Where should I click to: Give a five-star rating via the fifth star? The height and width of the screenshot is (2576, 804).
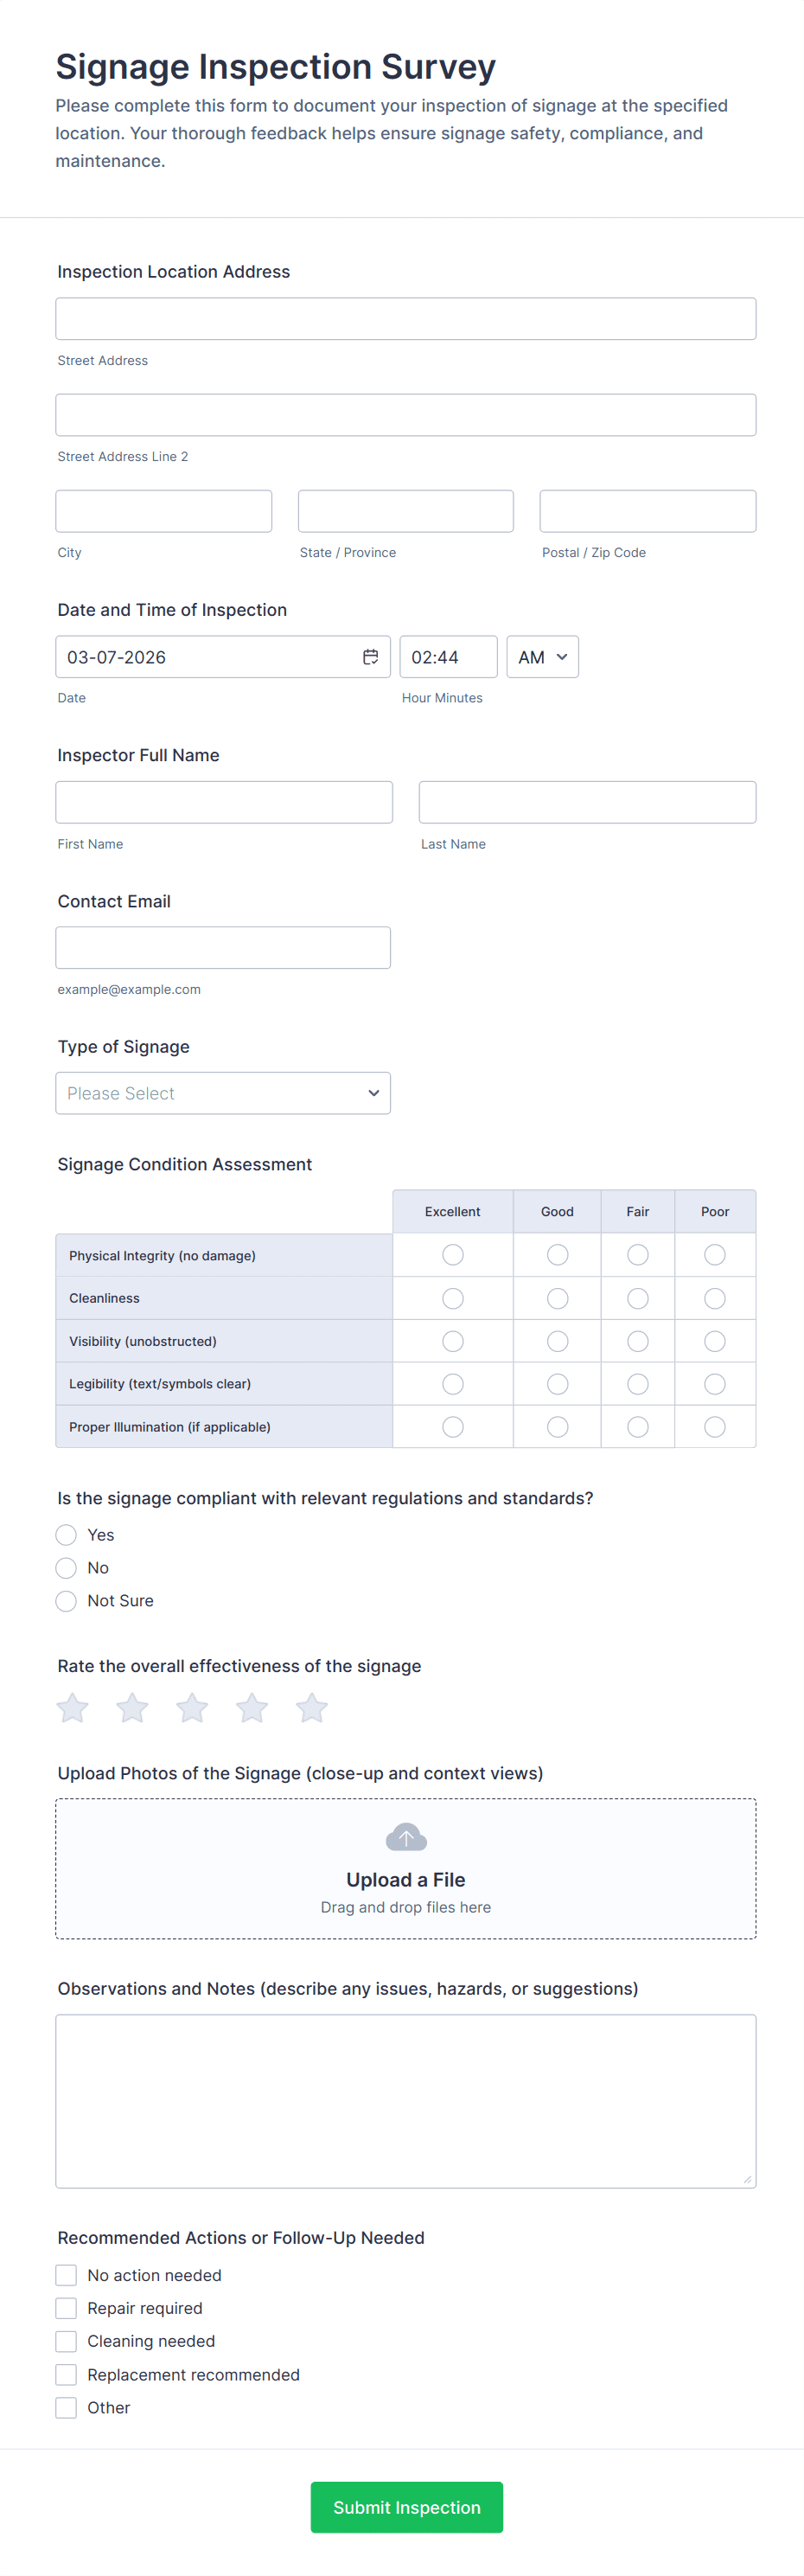pyautogui.click(x=312, y=1708)
